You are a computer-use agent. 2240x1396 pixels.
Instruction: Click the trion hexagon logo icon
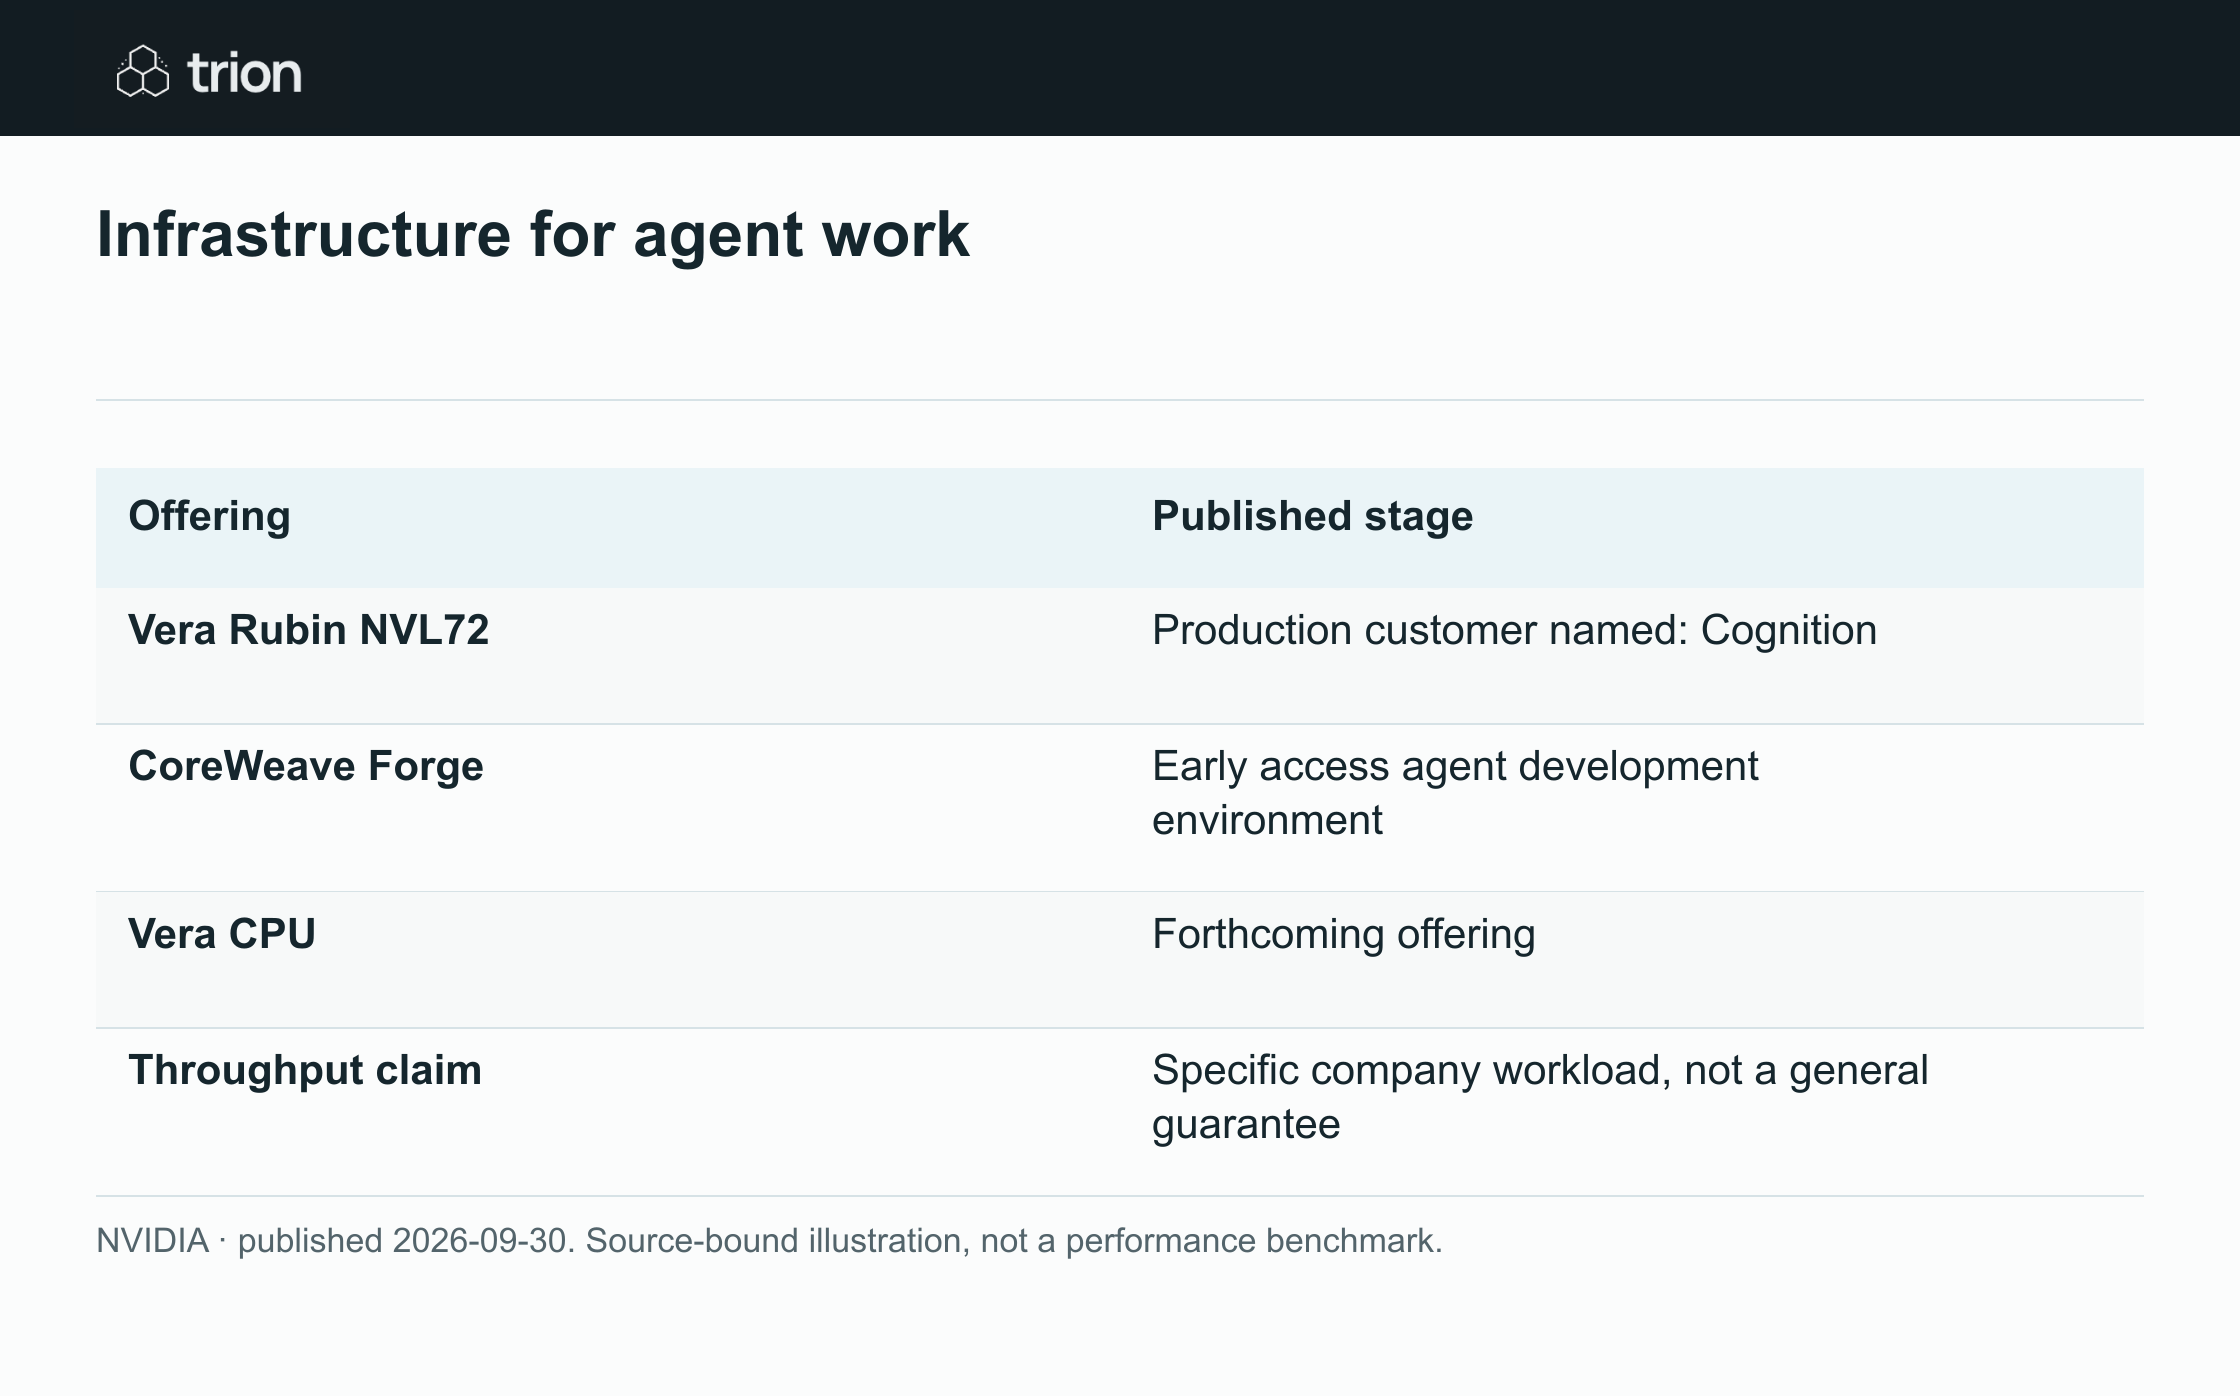[x=142, y=71]
